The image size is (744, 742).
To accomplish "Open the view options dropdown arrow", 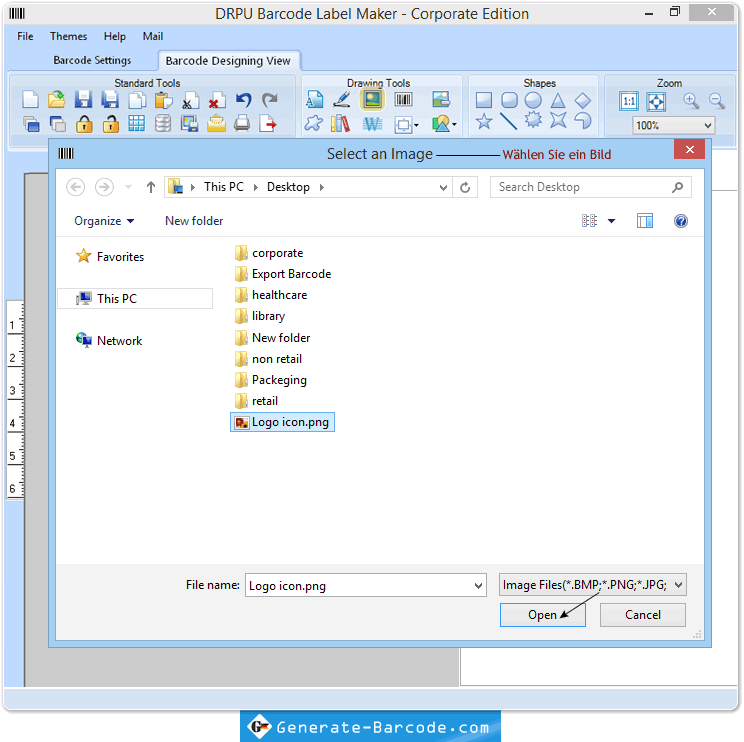I will tap(612, 221).
